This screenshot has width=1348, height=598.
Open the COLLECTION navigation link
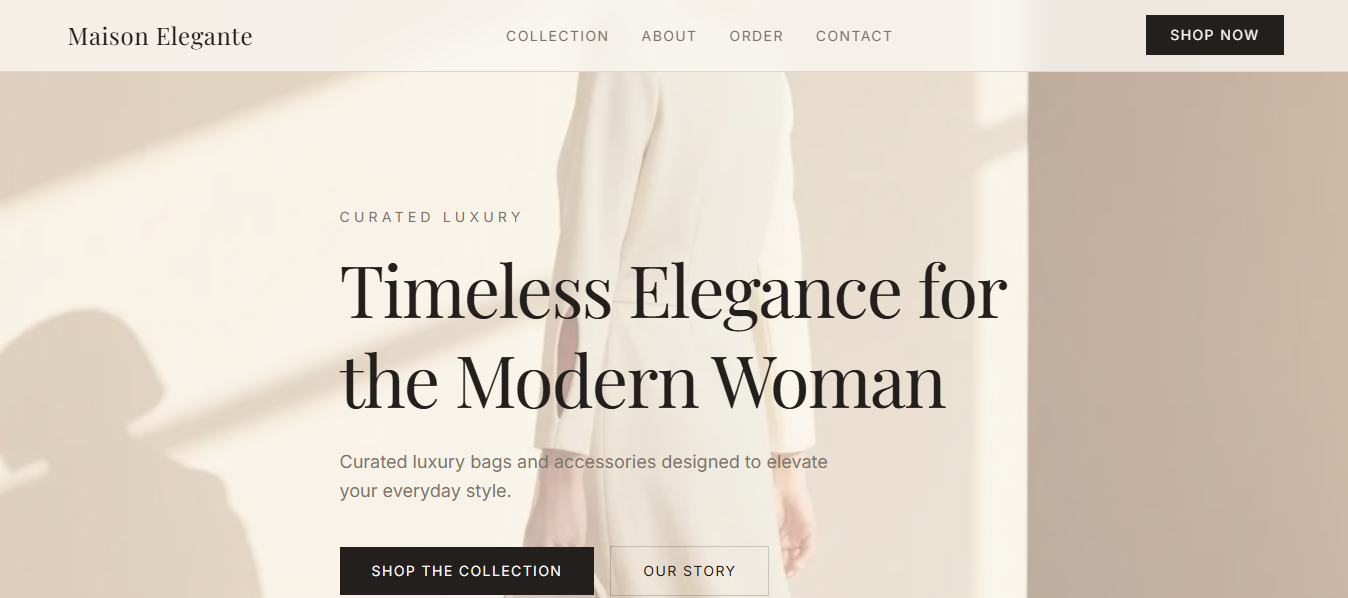point(557,36)
